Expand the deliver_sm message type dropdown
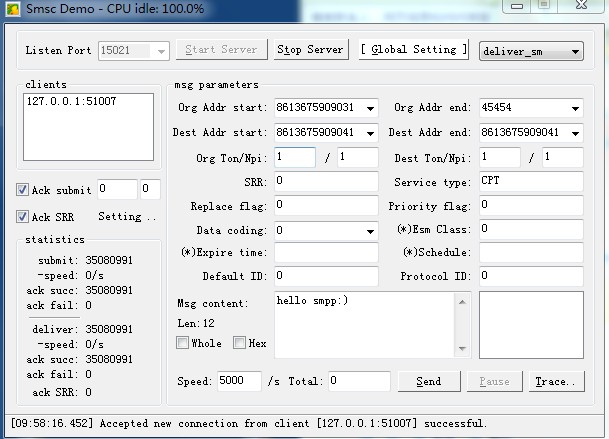609x439 pixels. [x=531, y=51]
